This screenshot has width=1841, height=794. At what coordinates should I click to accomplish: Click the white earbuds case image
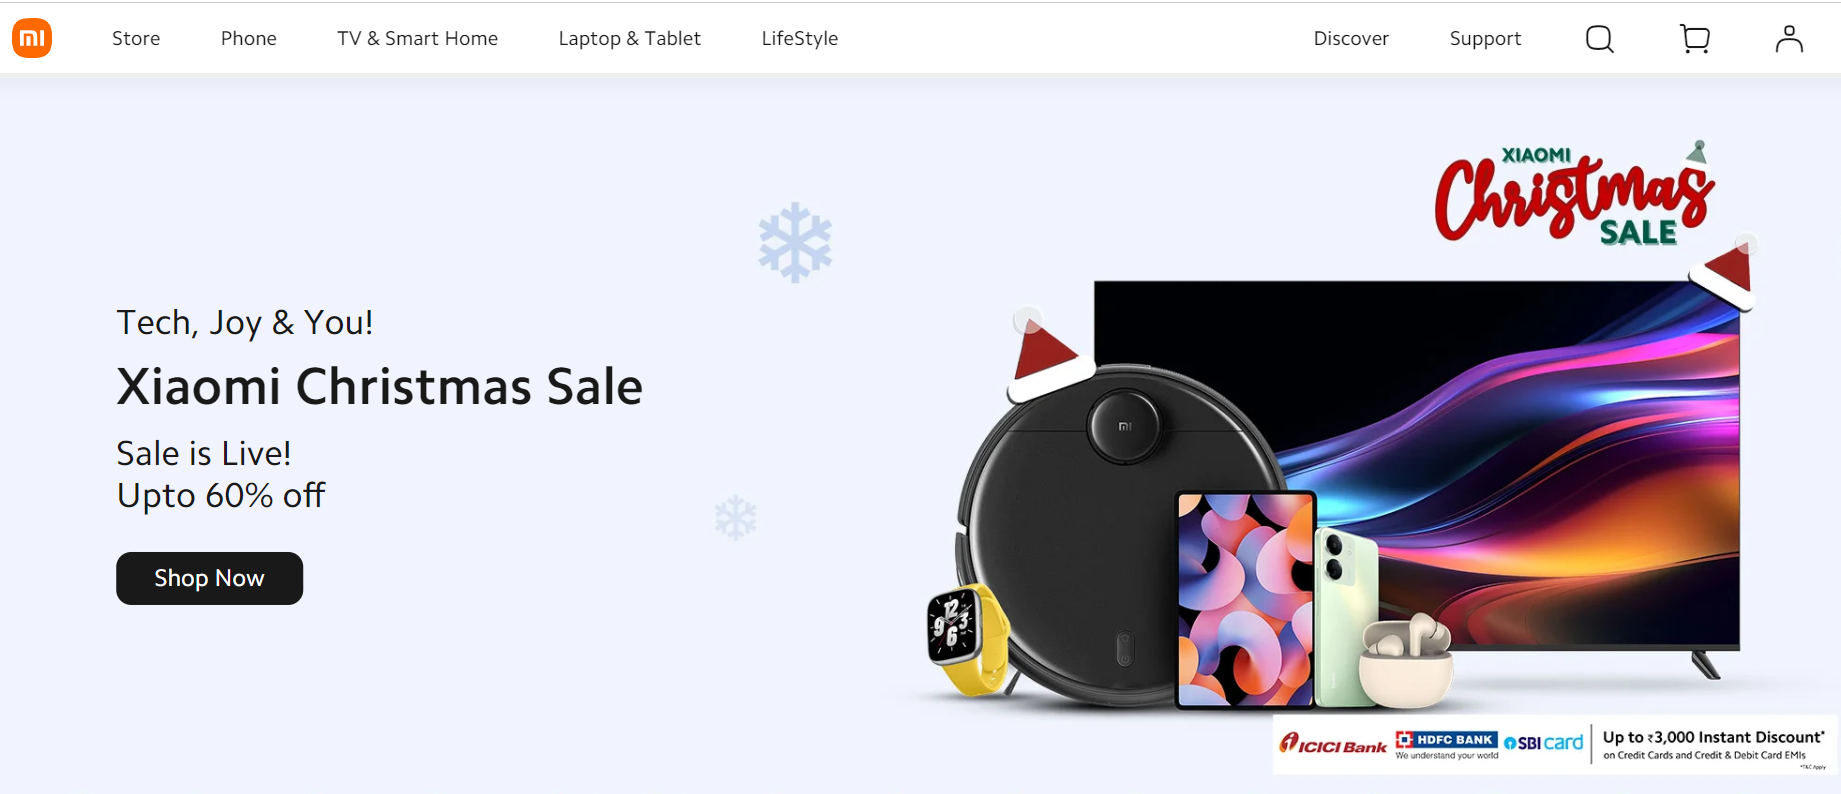pos(1405,662)
